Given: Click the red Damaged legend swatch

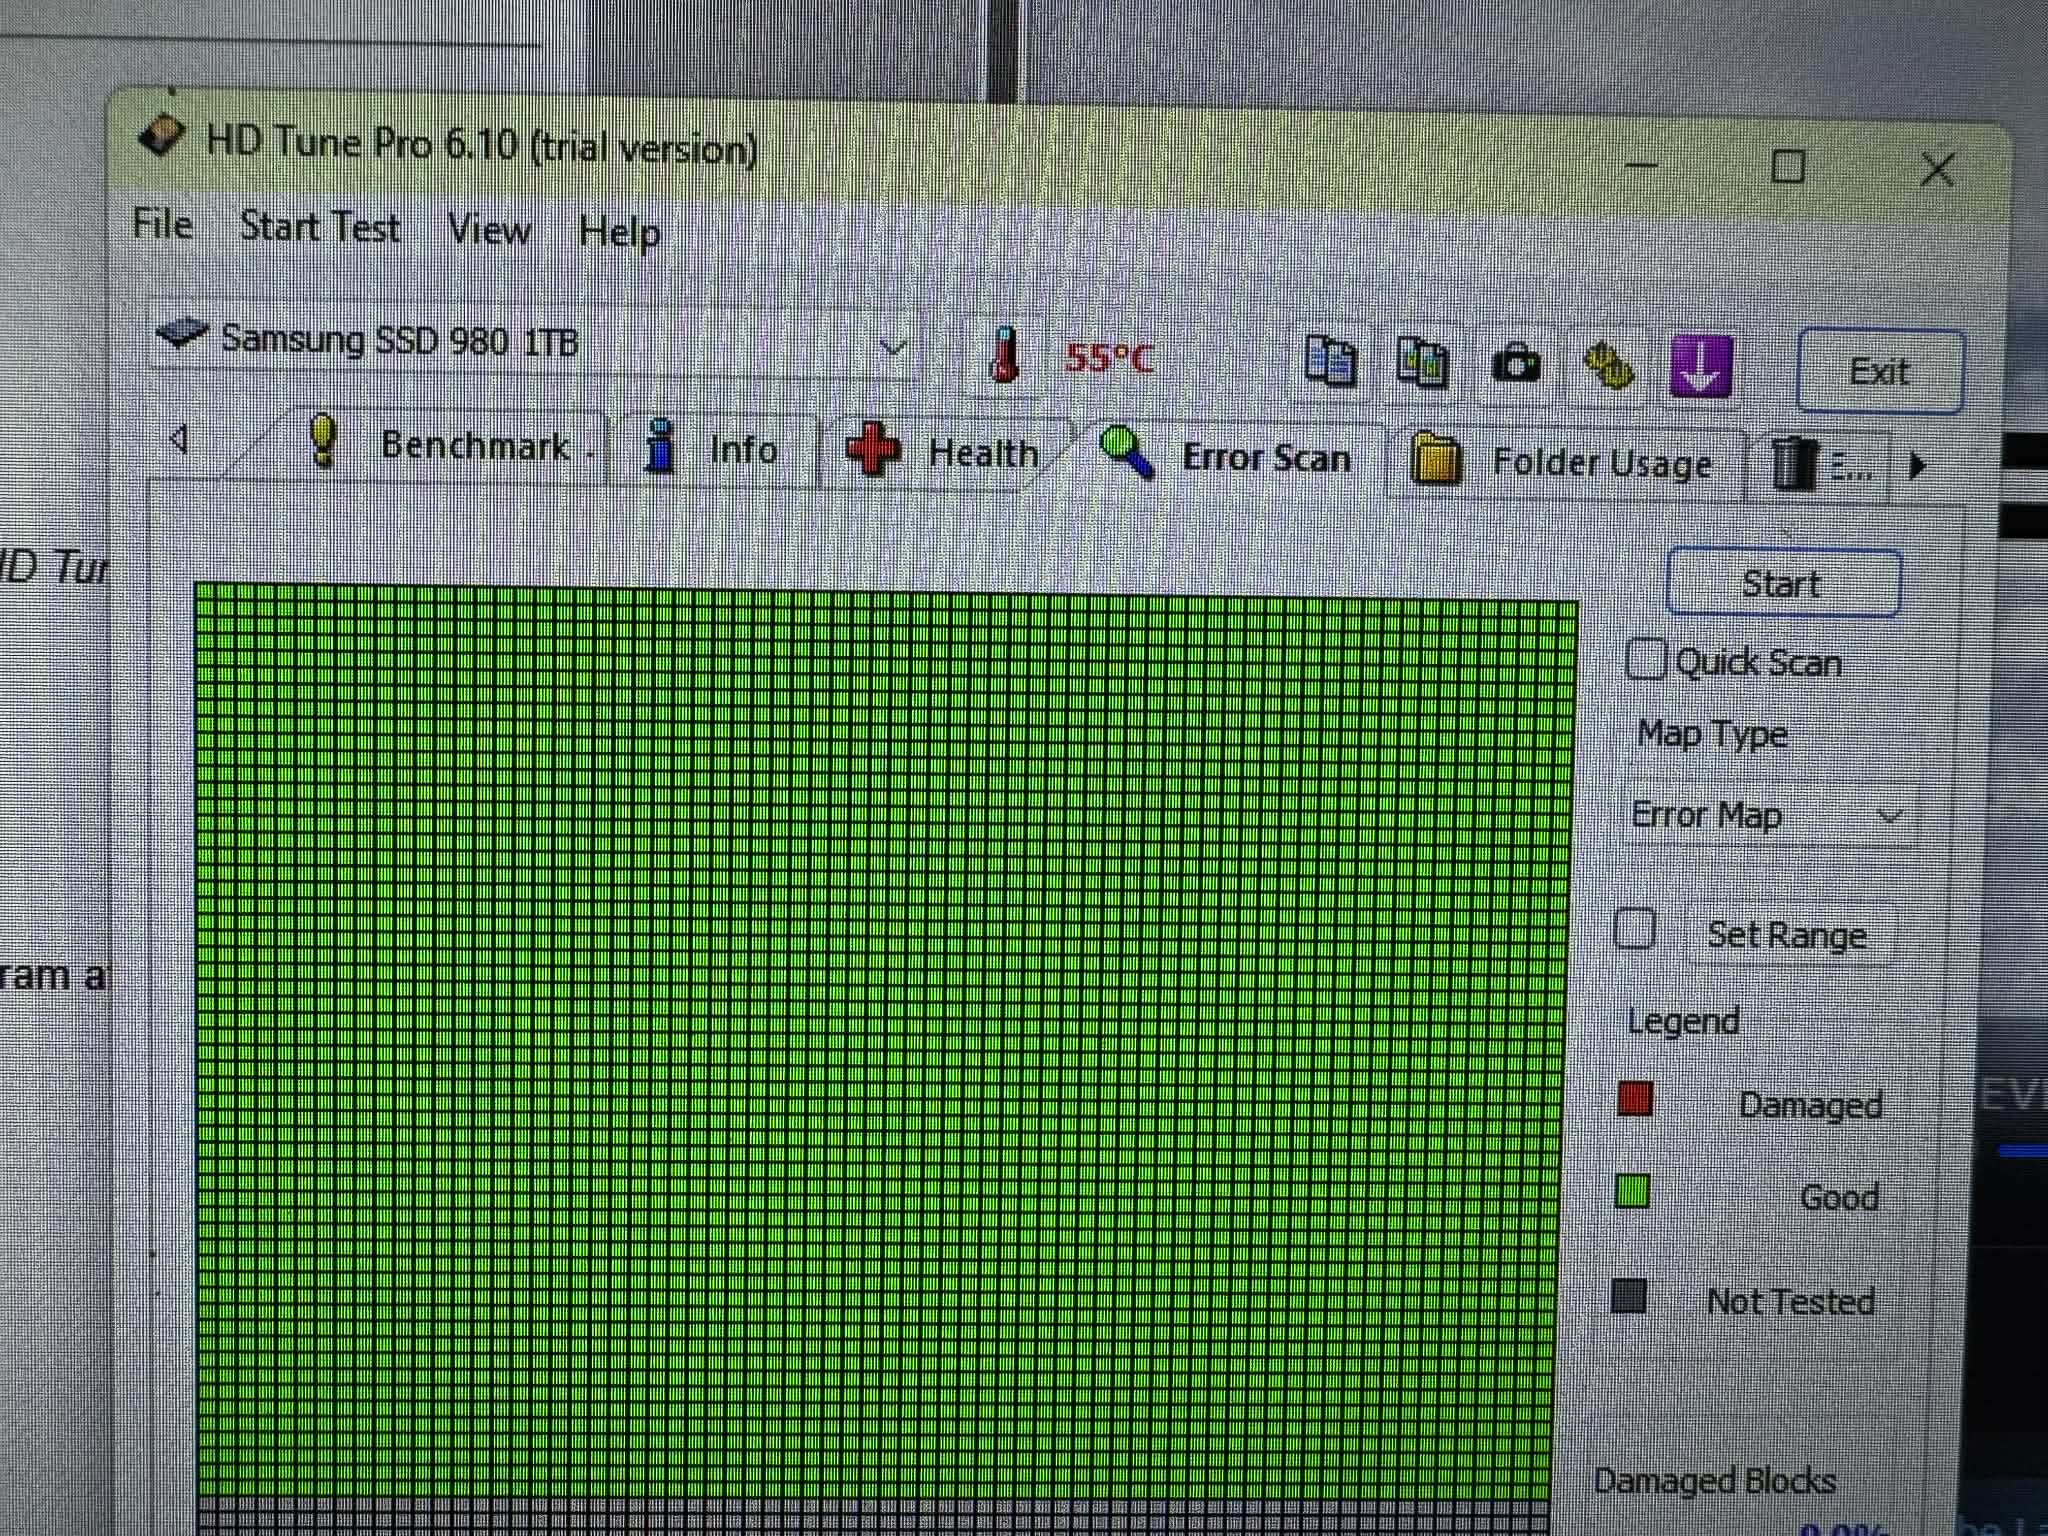Looking at the screenshot, I should tap(1634, 1098).
